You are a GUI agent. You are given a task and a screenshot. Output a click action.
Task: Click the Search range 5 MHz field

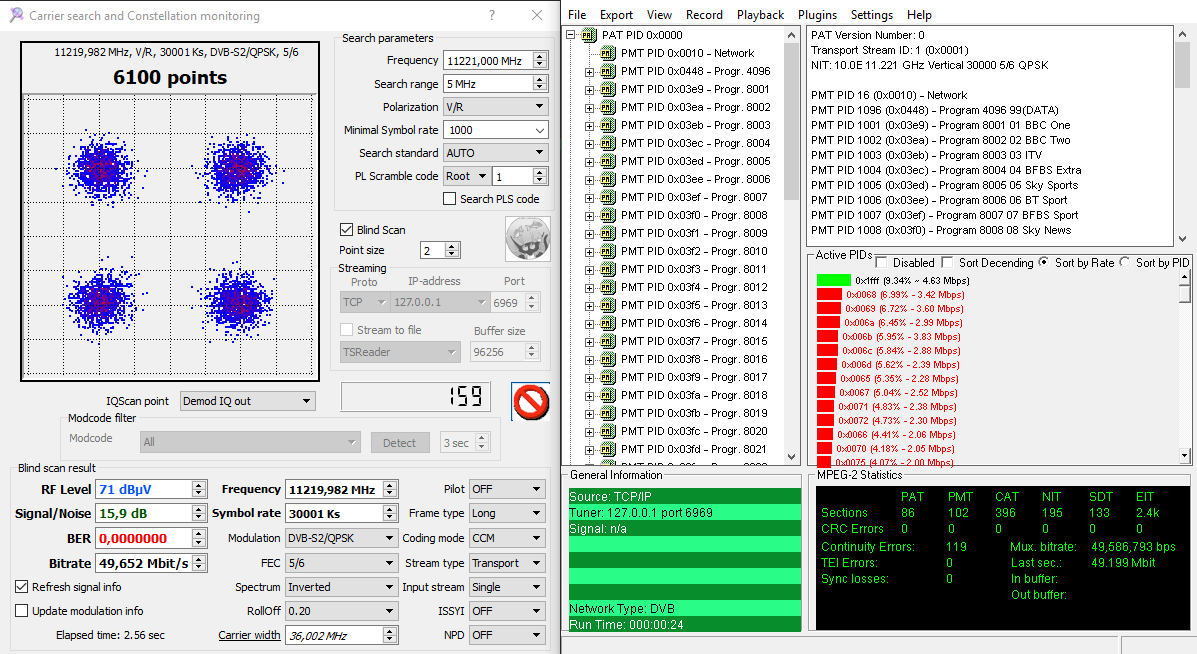coord(488,84)
